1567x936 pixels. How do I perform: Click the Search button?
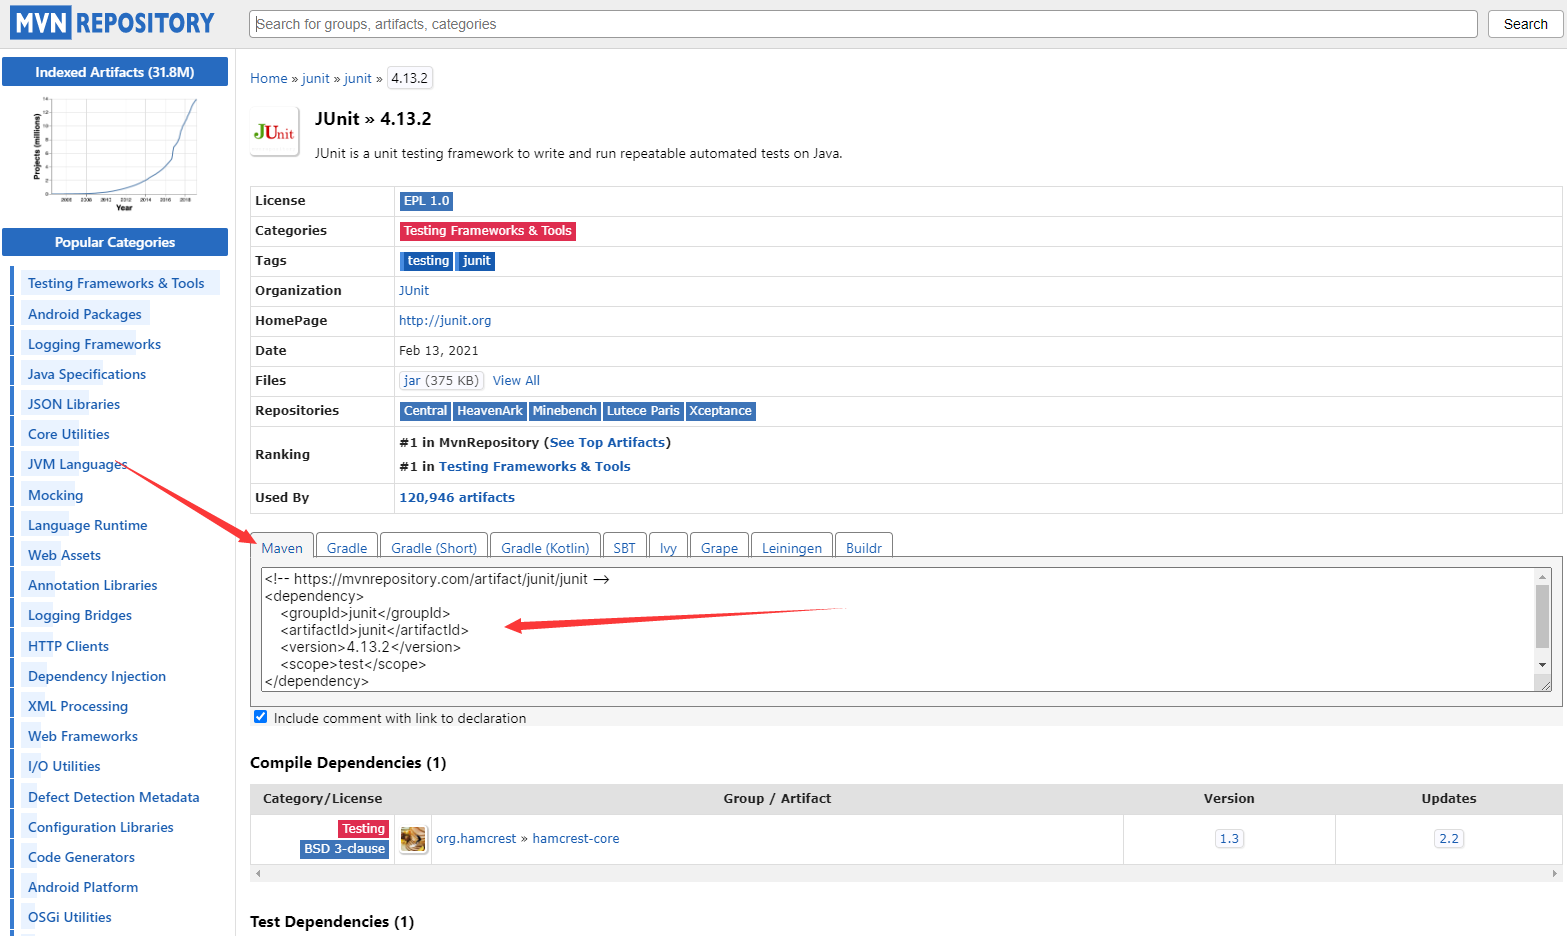1525,24
